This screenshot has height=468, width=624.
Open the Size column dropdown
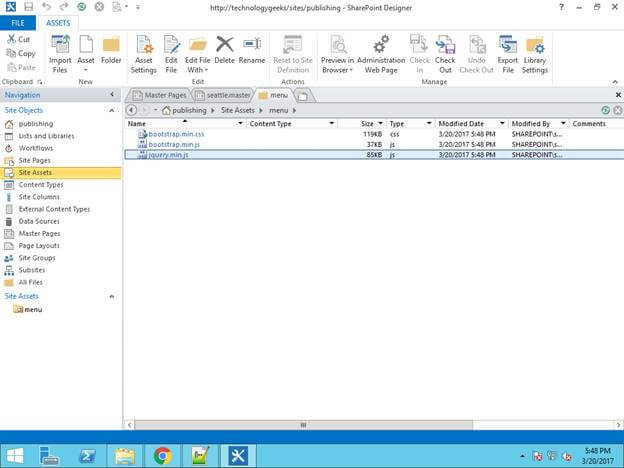[380, 123]
